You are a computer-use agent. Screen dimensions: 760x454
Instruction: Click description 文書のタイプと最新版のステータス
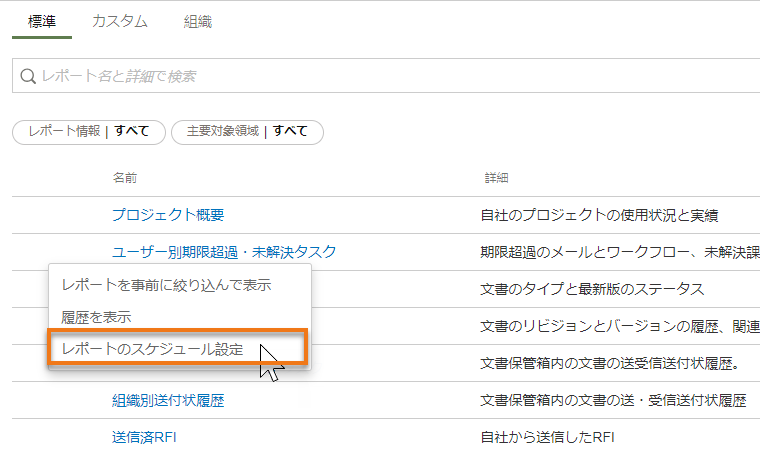(592, 289)
